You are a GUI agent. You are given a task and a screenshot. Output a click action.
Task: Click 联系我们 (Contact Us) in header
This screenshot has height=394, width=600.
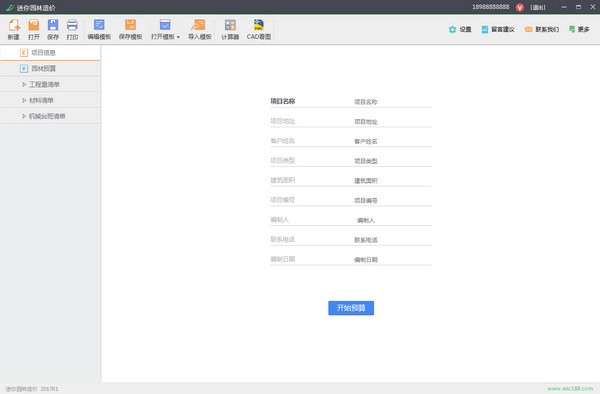542,29
